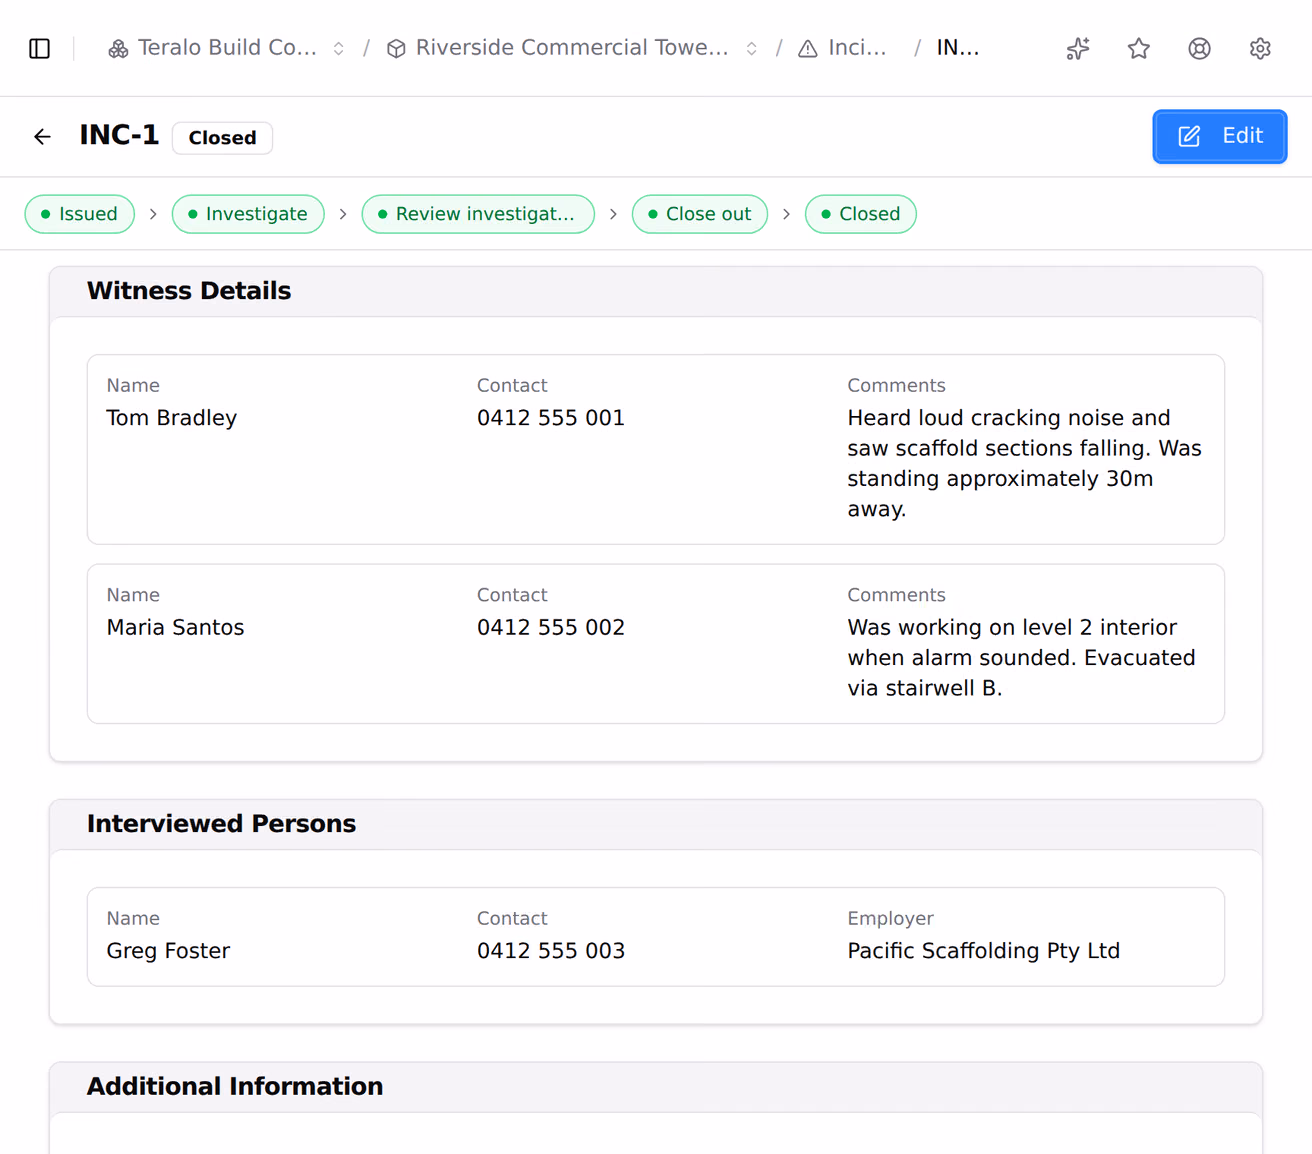Viewport: 1312px width, 1154px height.
Task: Expand the Teralo Build Co switcher
Action: [339, 48]
